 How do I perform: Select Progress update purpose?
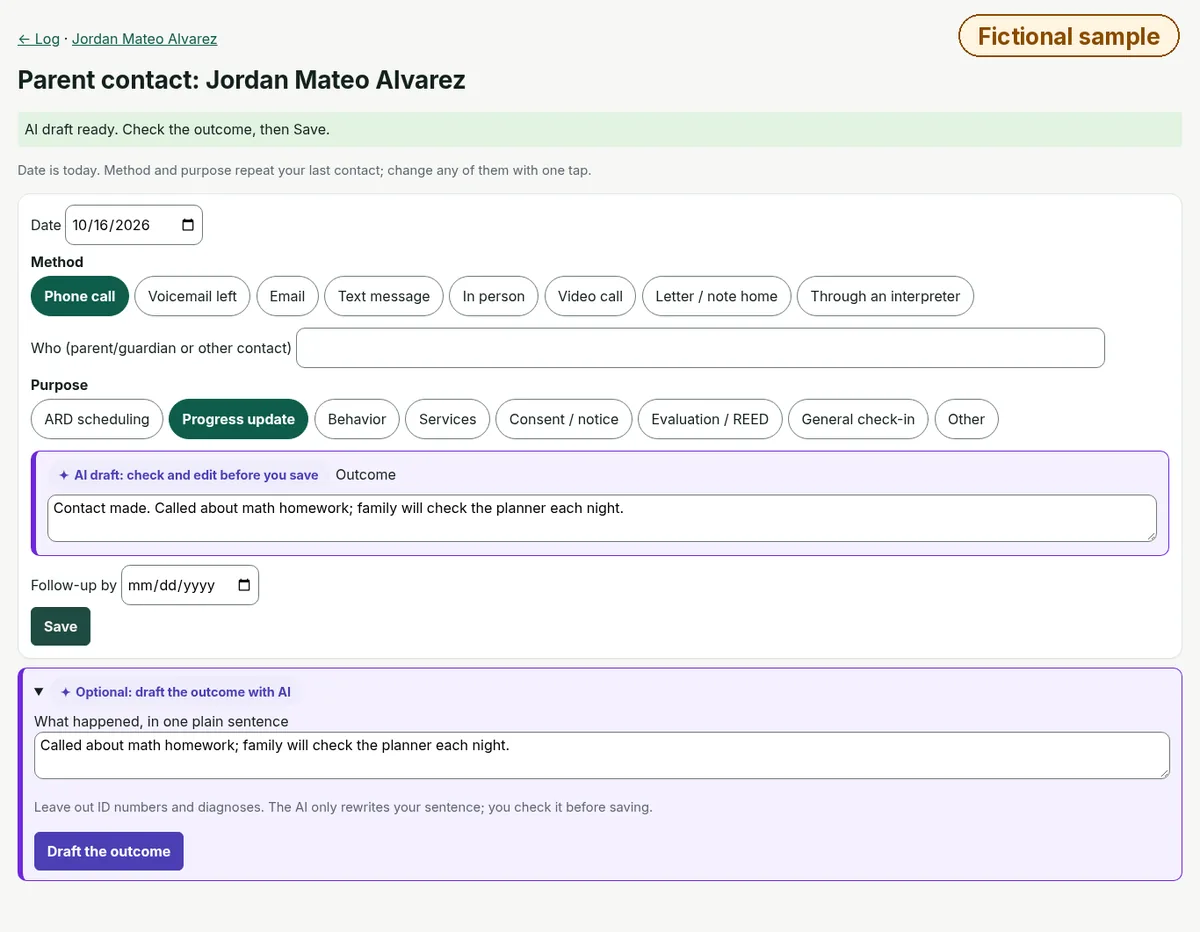tap(238, 419)
